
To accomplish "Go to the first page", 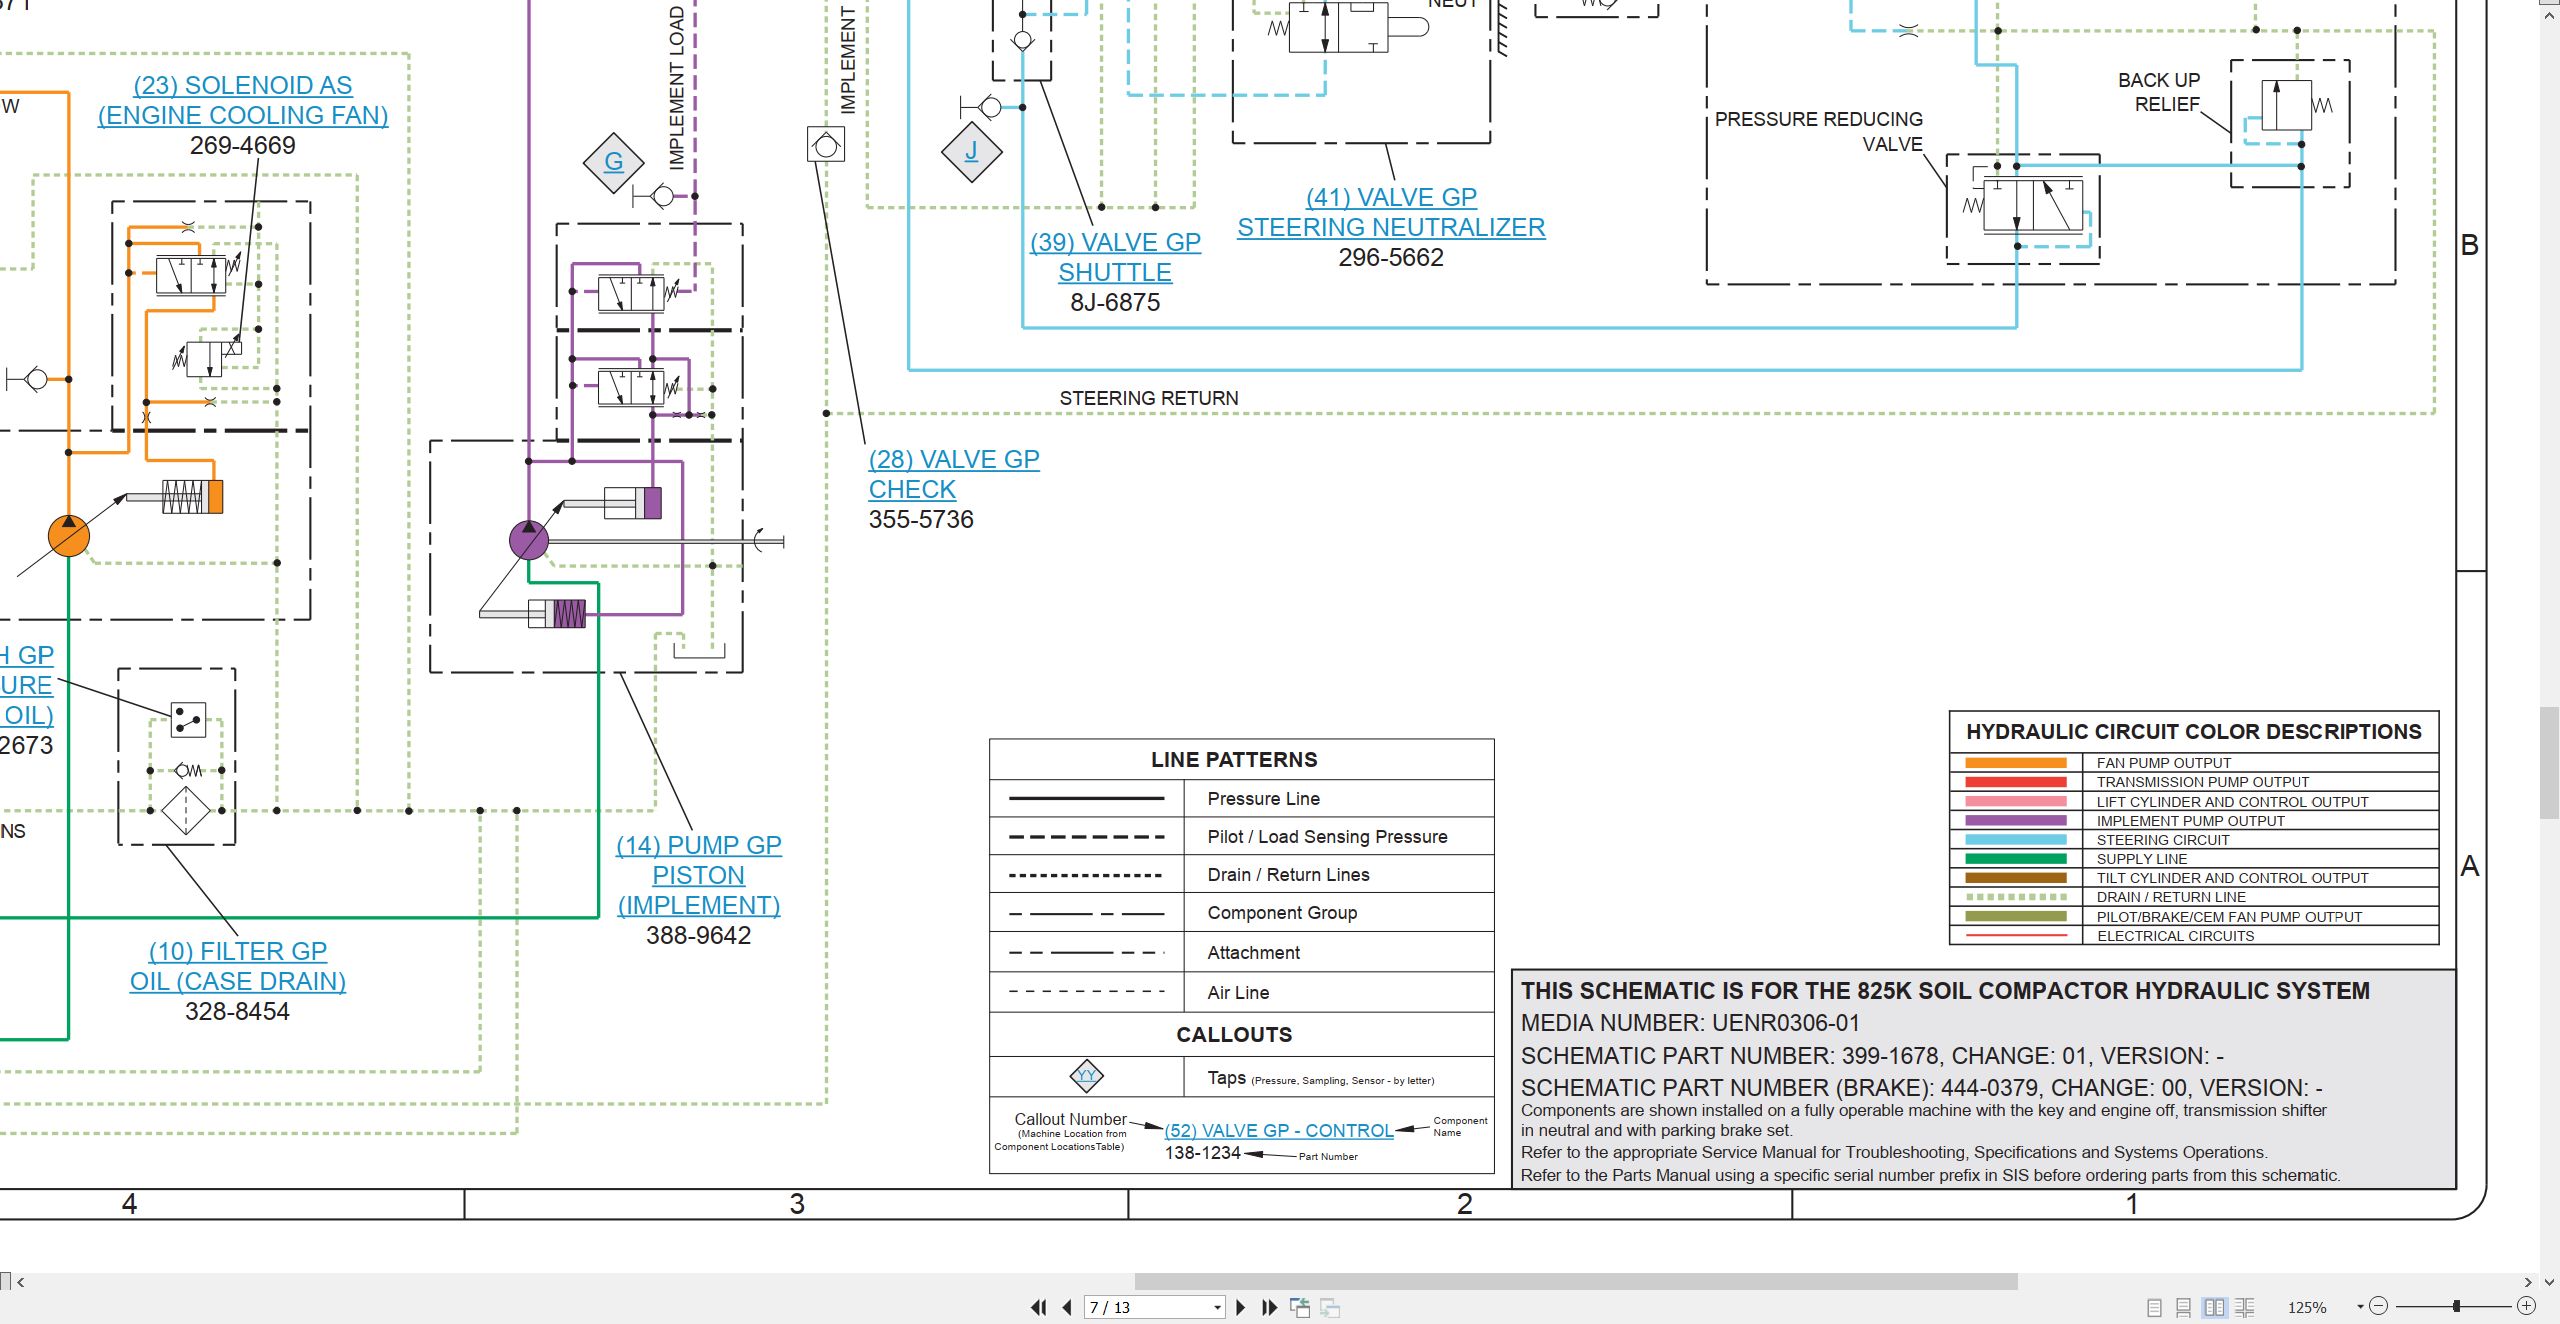I will [1039, 1307].
